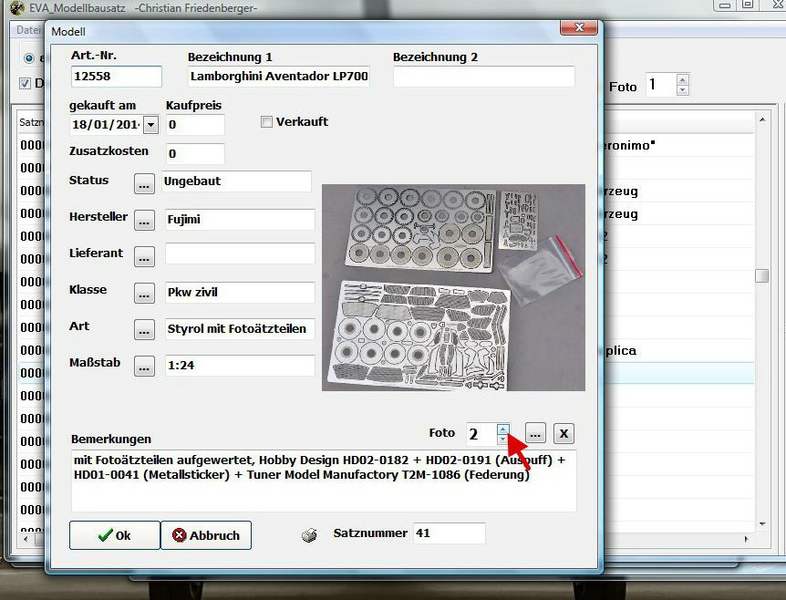Image resolution: width=786 pixels, height=600 pixels.
Task: Click Status lookup ellipsis button
Action: (144, 183)
